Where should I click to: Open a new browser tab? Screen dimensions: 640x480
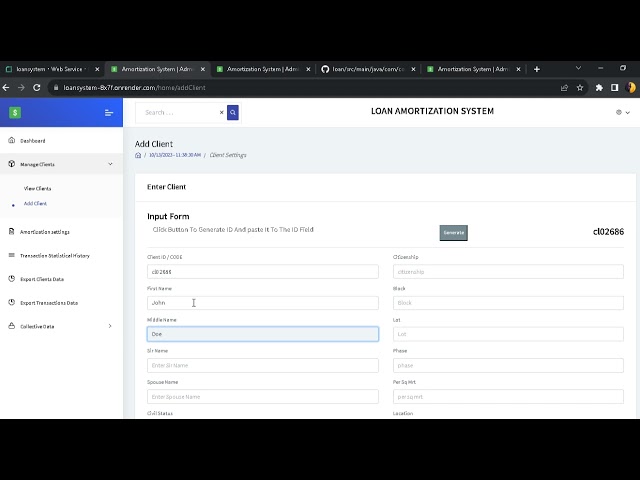(x=537, y=69)
